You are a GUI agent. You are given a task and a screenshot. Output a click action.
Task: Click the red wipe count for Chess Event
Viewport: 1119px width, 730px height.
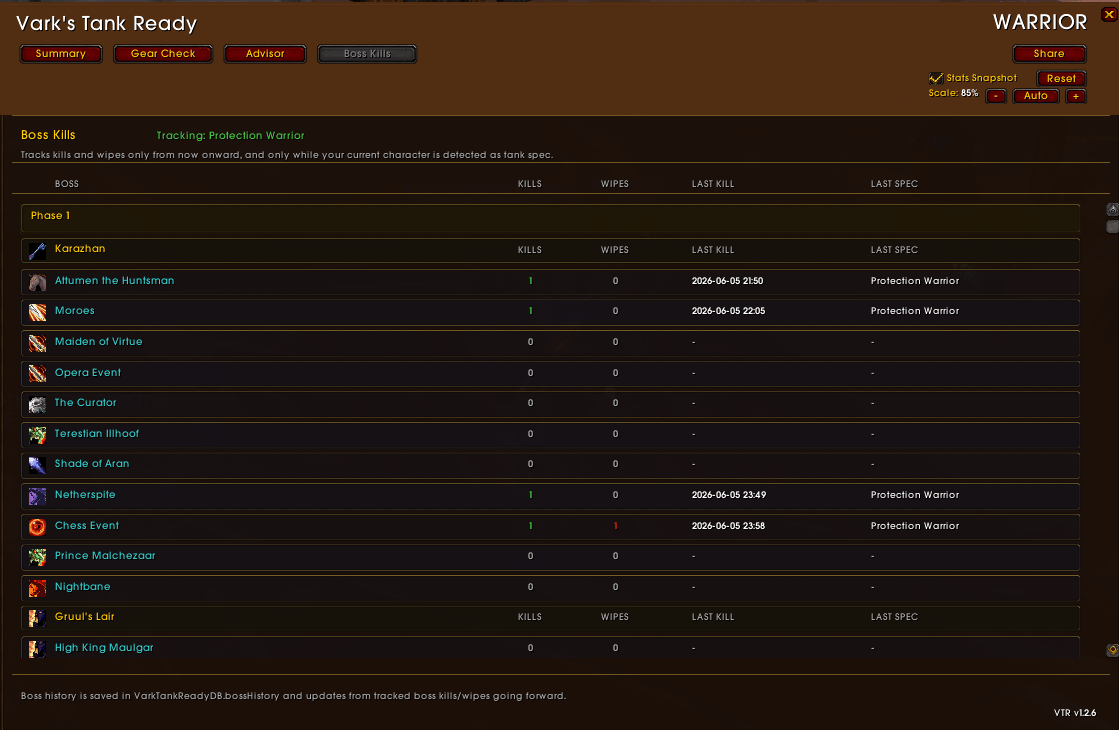coord(615,526)
